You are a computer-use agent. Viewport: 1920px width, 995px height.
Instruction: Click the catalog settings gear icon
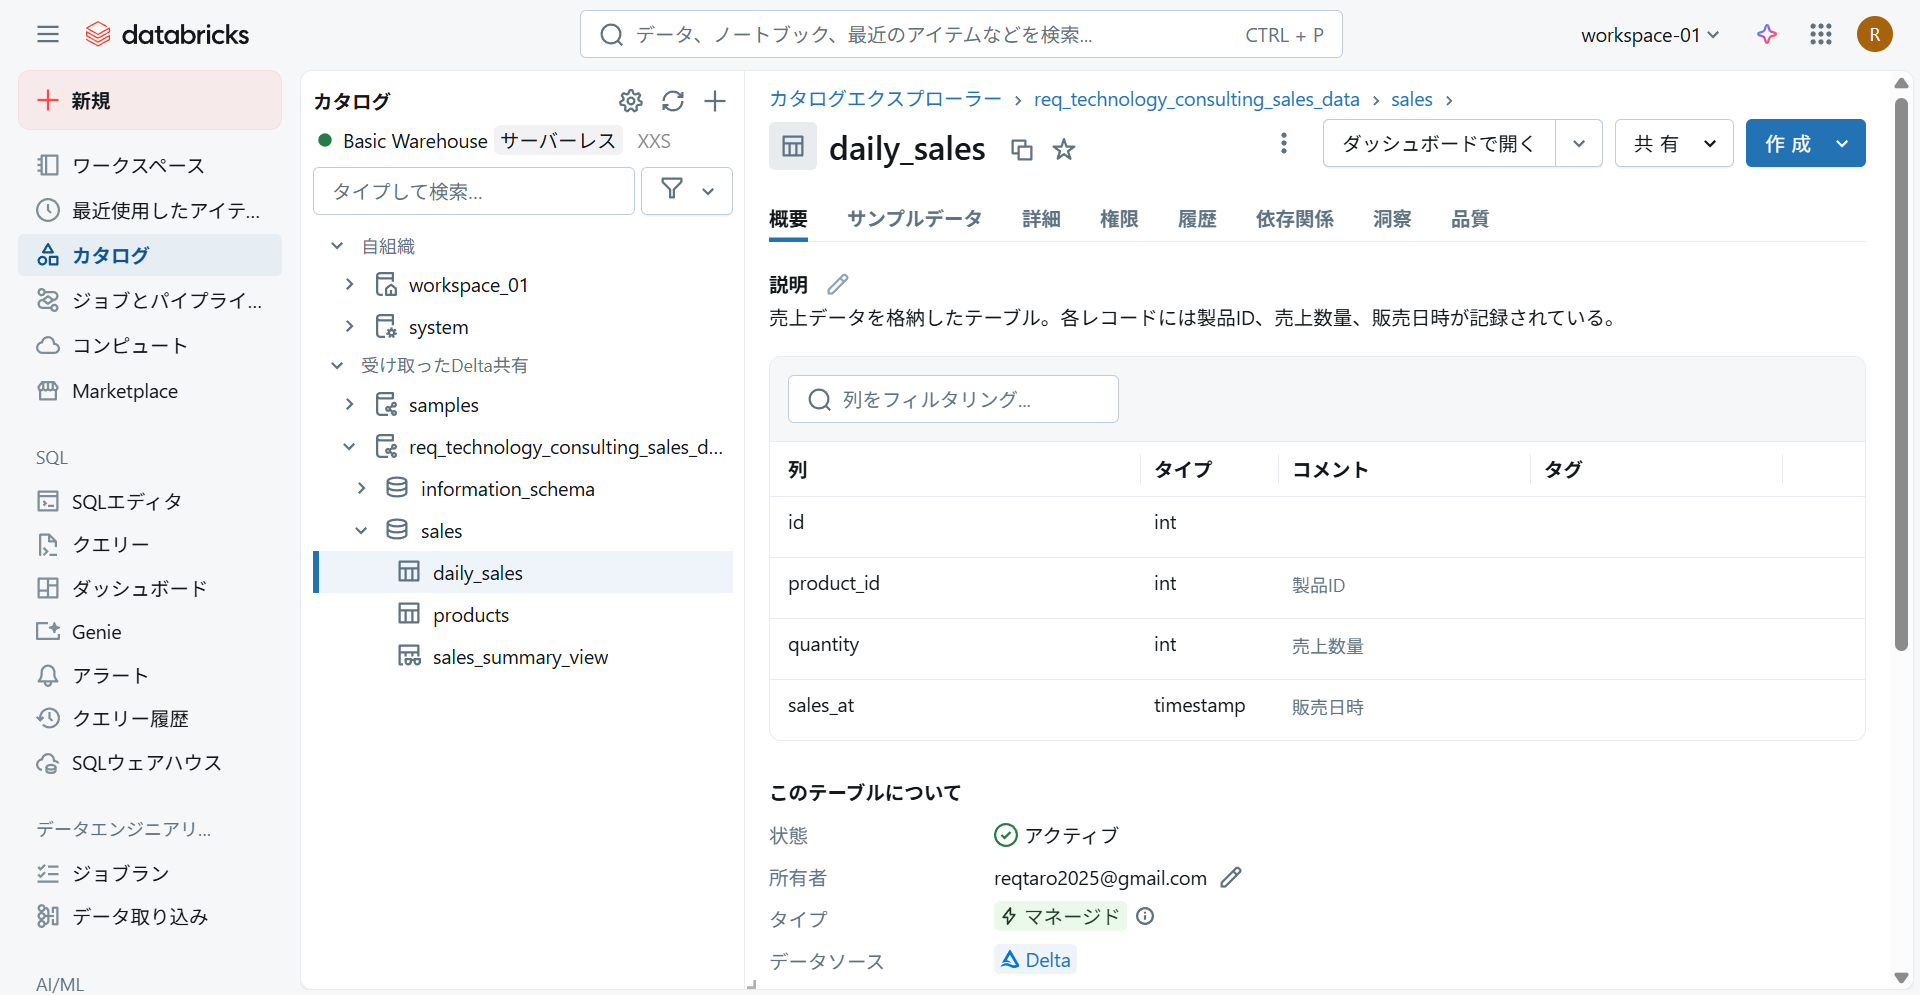[x=630, y=101]
